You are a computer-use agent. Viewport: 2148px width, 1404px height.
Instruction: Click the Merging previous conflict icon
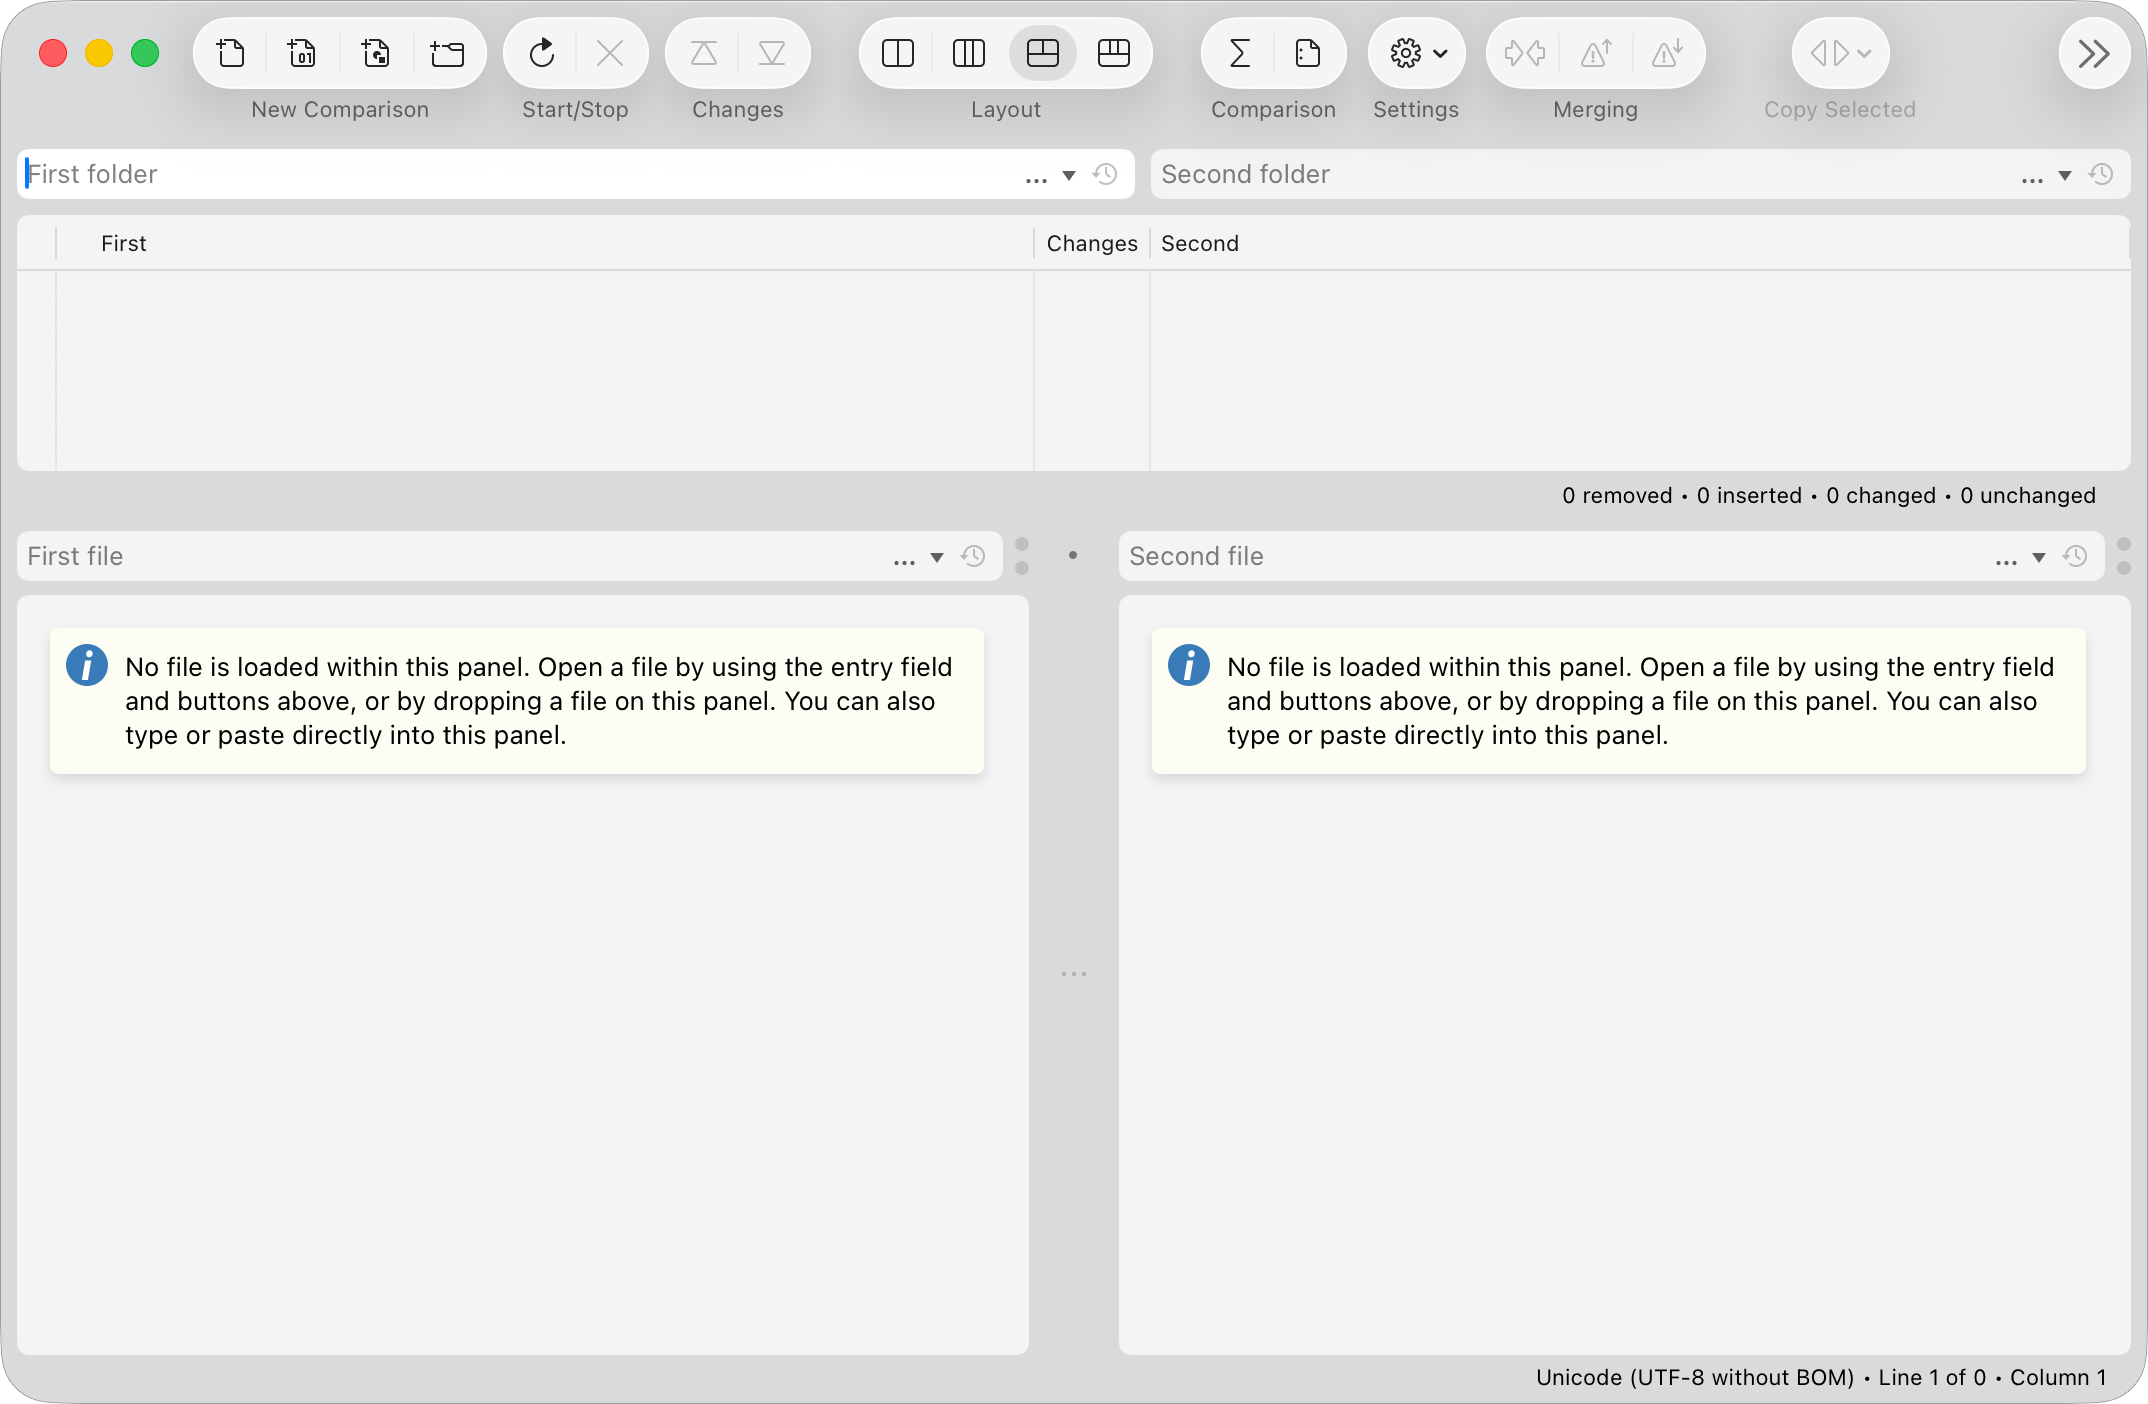[1596, 53]
